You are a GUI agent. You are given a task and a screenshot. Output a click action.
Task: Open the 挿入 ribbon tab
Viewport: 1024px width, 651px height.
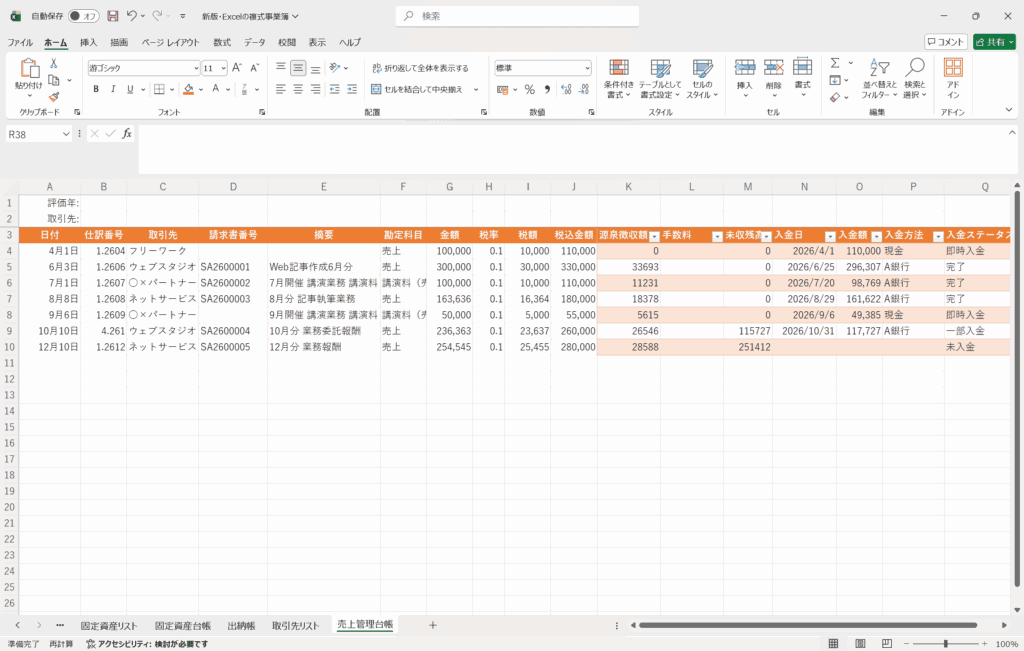[89, 42]
